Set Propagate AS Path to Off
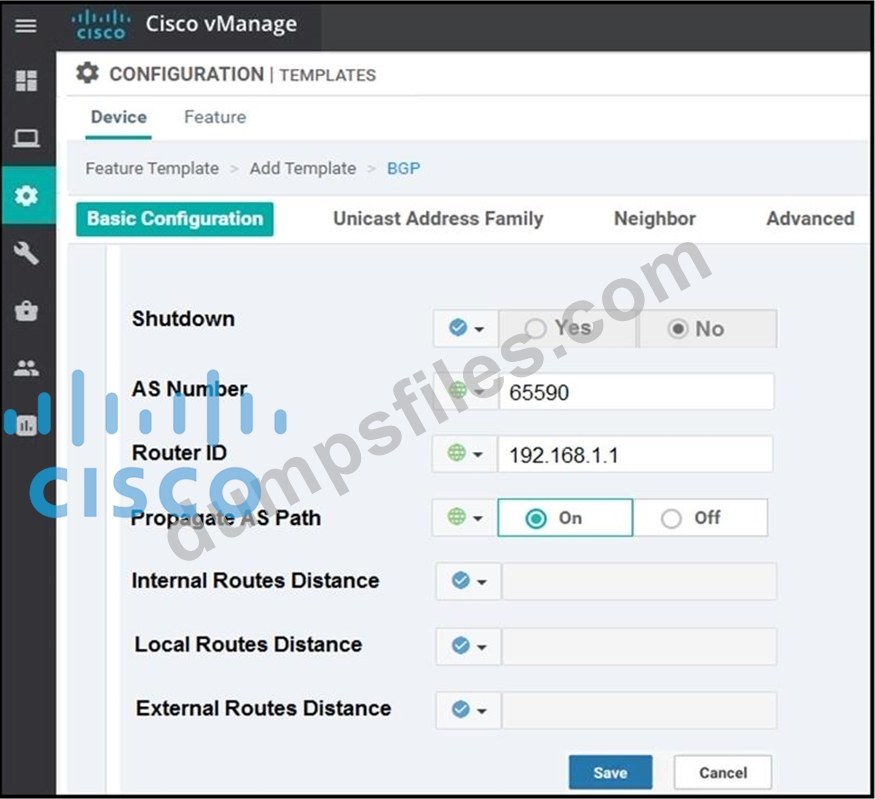Screen dimensions: 875x799 [x=671, y=519]
